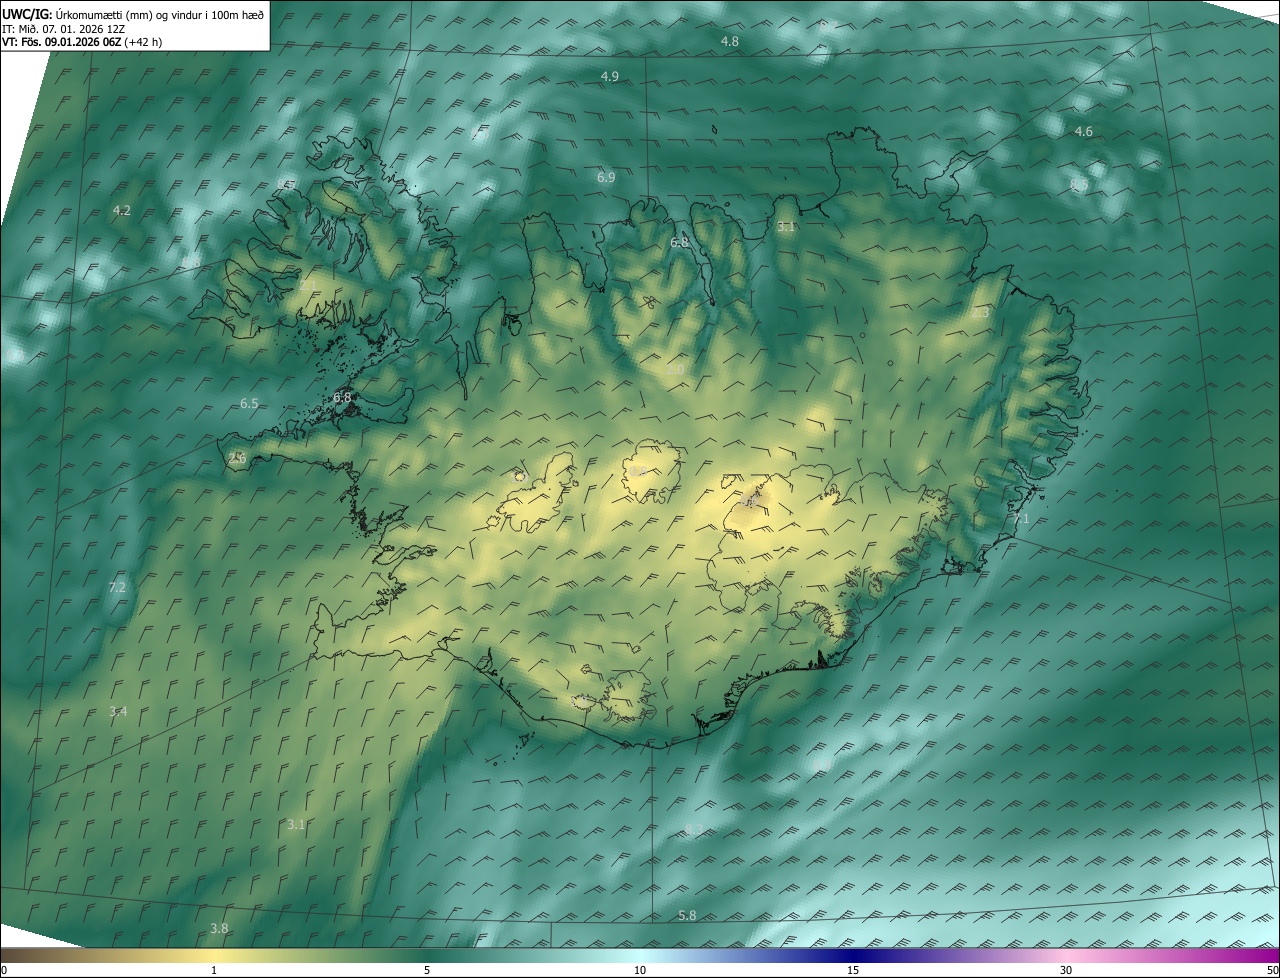Image resolution: width=1280 pixels, height=978 pixels.
Task: Click the initial time 'IT: Mið. 07. 01. 2026 12Z'
Action: [x=63, y=28]
